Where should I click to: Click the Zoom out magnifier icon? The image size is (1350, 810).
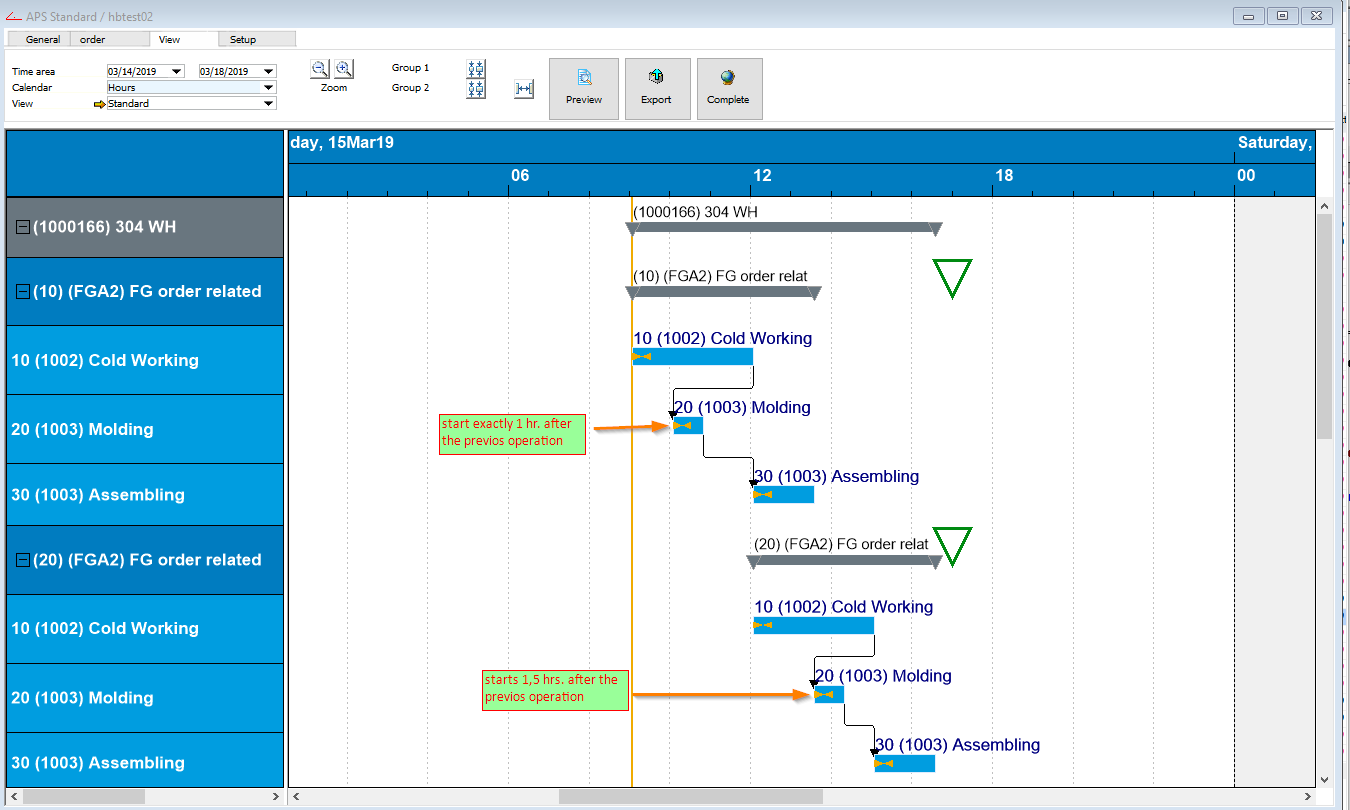tap(319, 68)
